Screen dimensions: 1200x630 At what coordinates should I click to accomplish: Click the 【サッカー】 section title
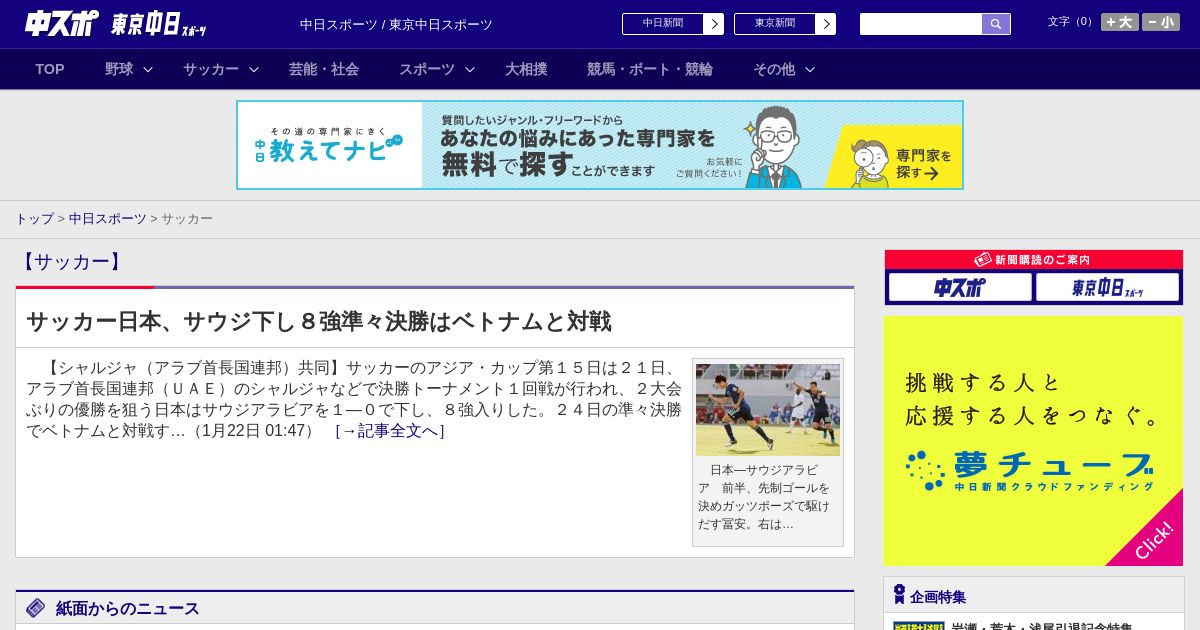[x=71, y=262]
